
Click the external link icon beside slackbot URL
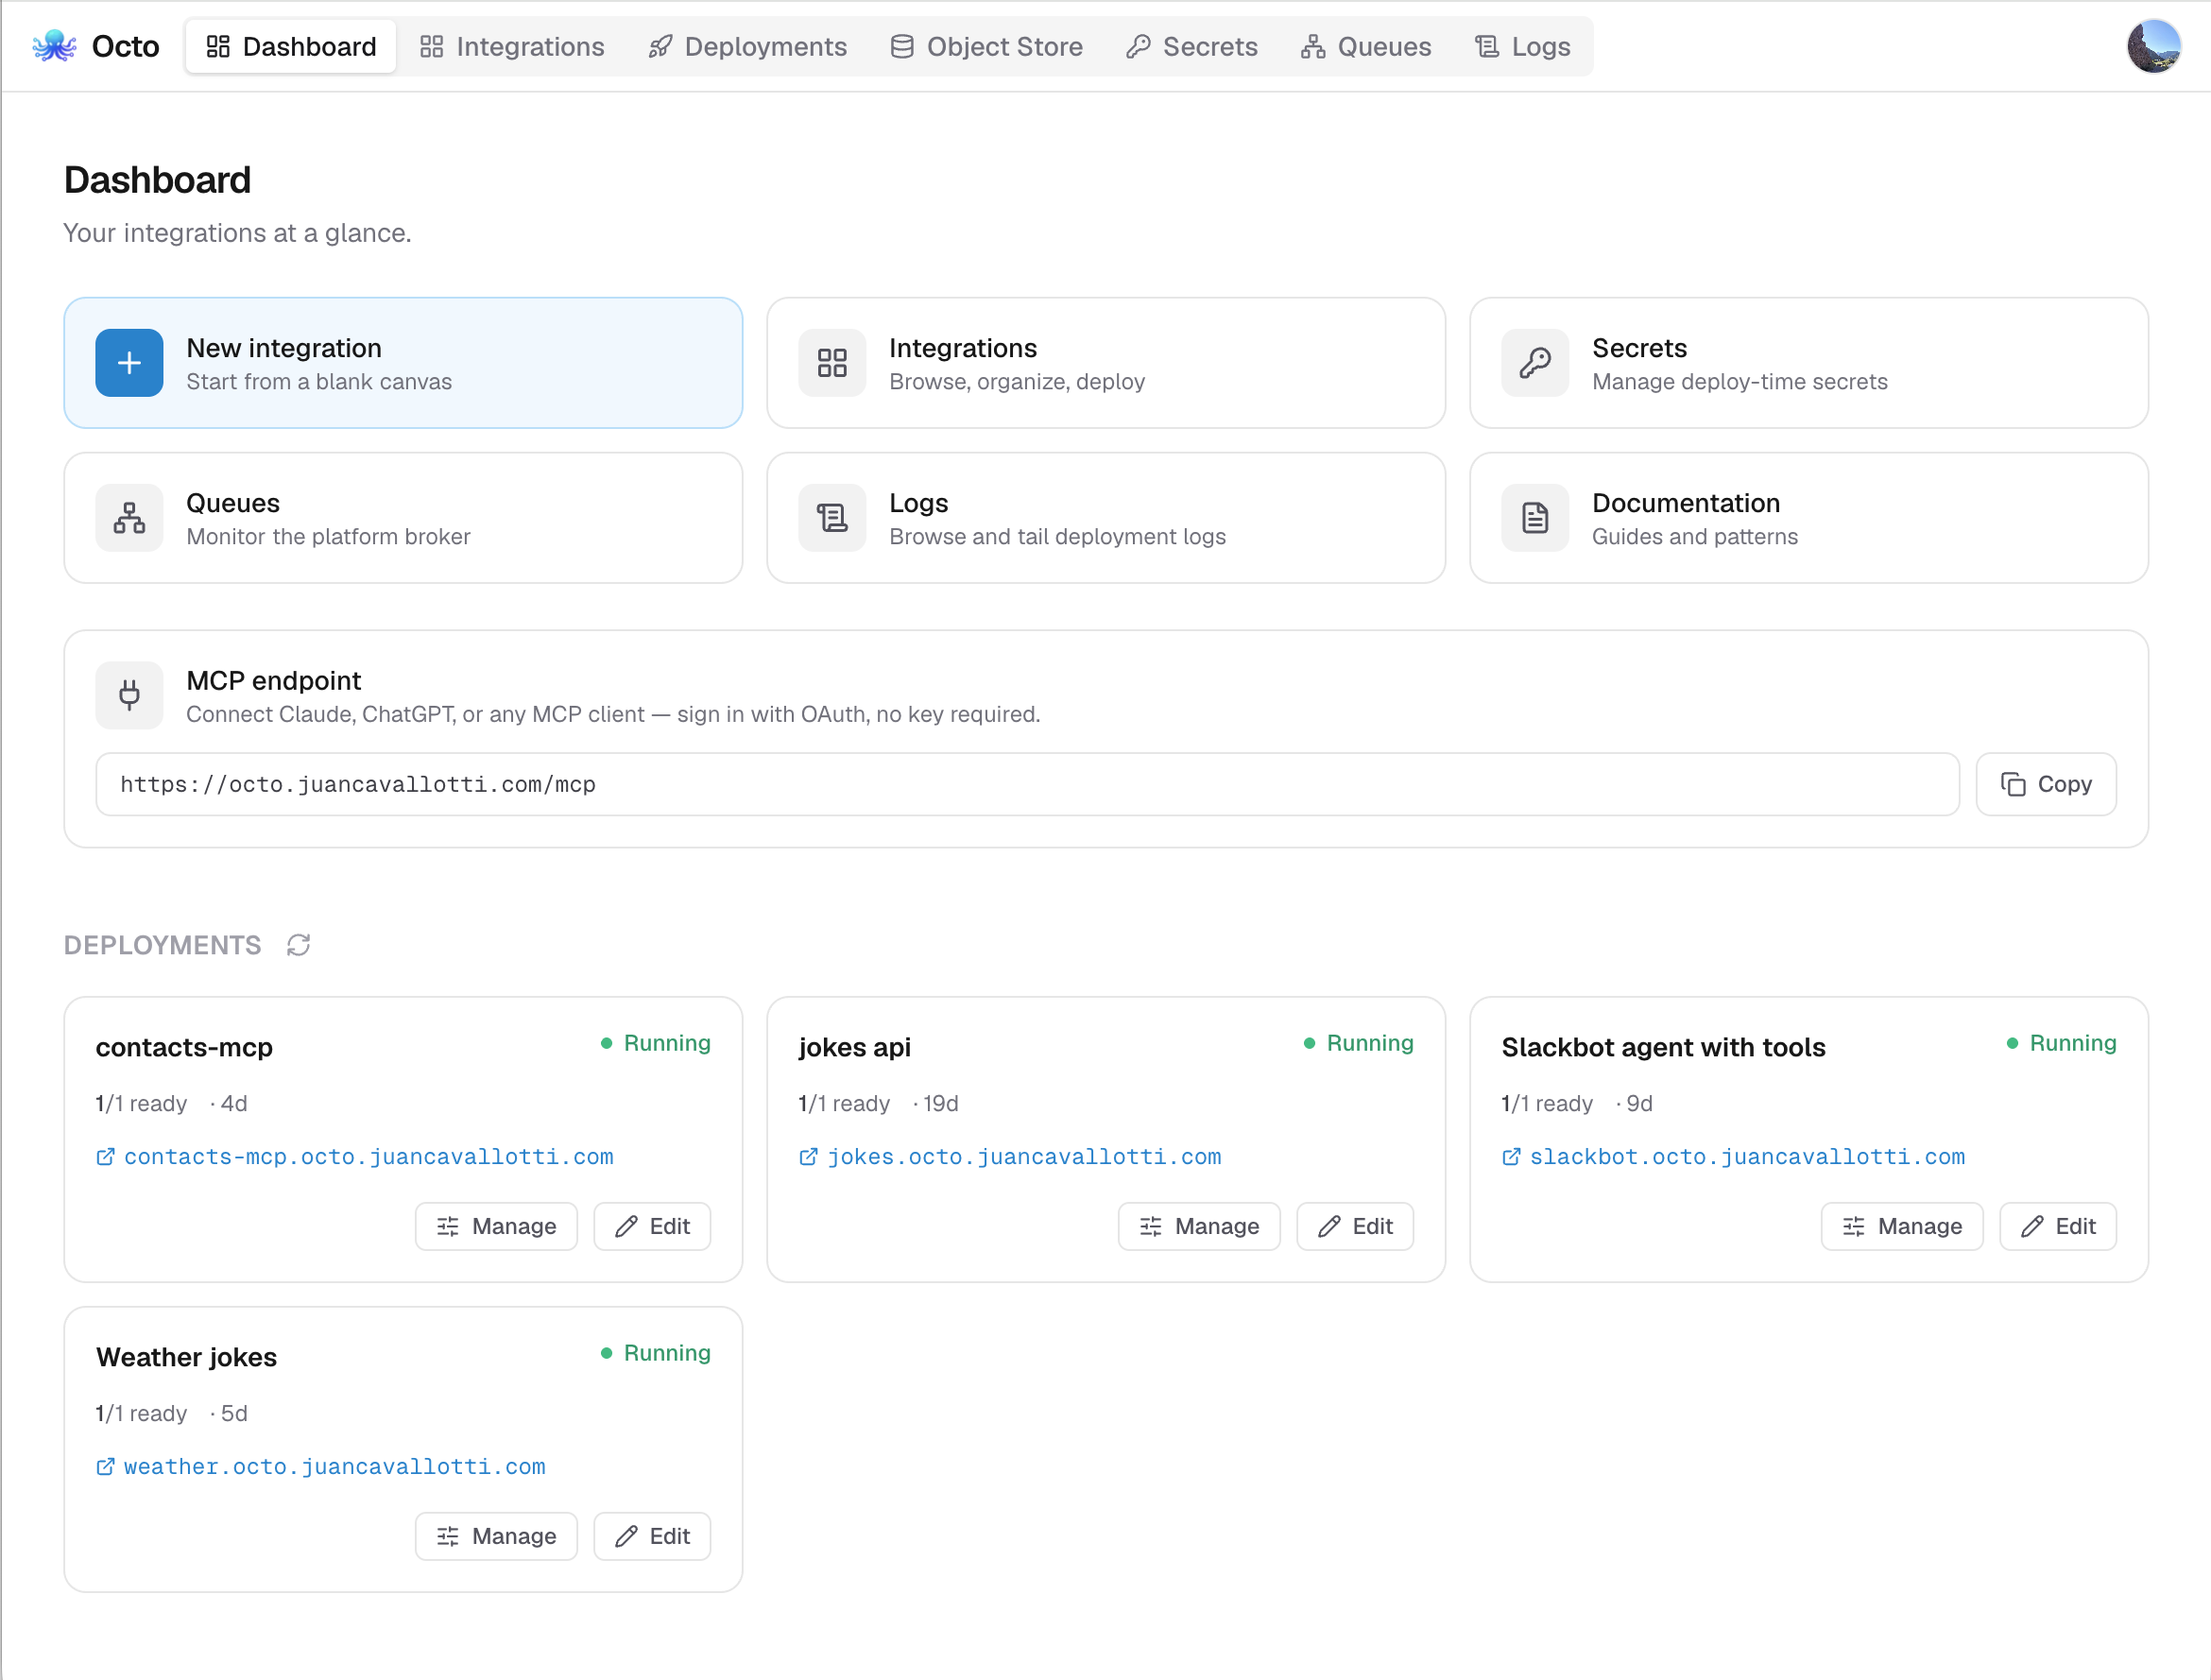(x=1511, y=1157)
